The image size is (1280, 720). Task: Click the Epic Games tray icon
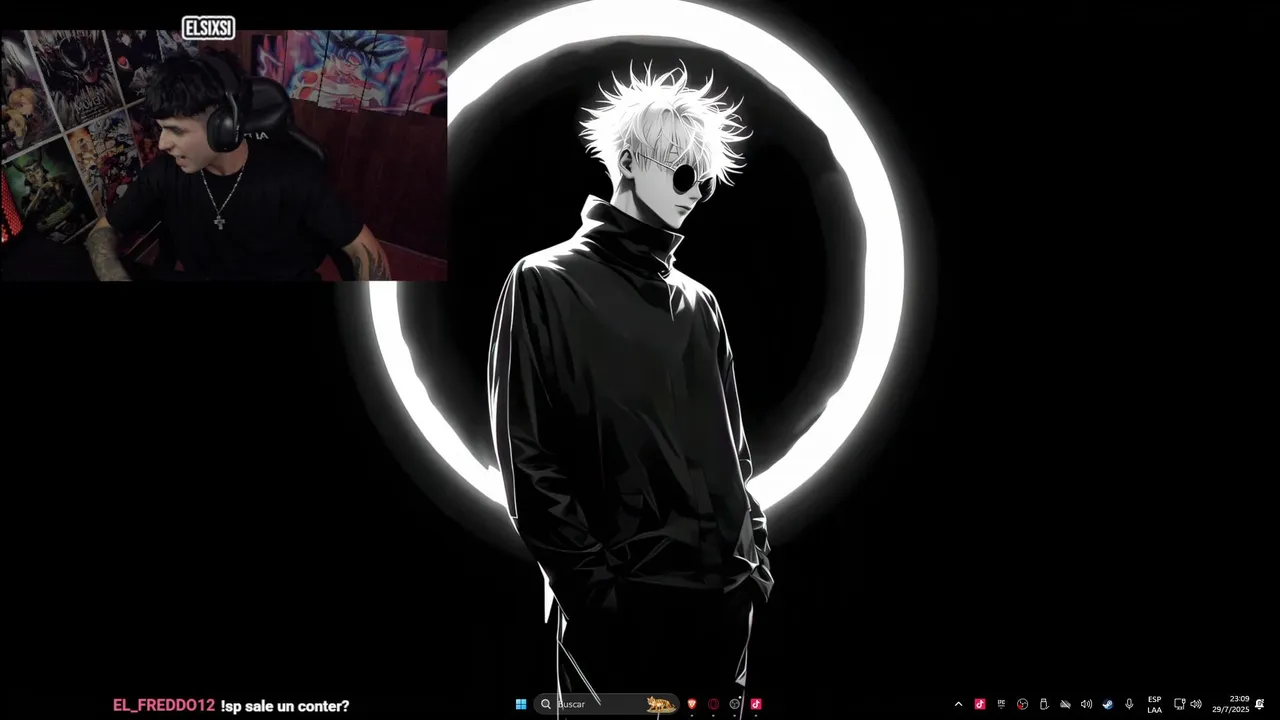tap(1002, 704)
